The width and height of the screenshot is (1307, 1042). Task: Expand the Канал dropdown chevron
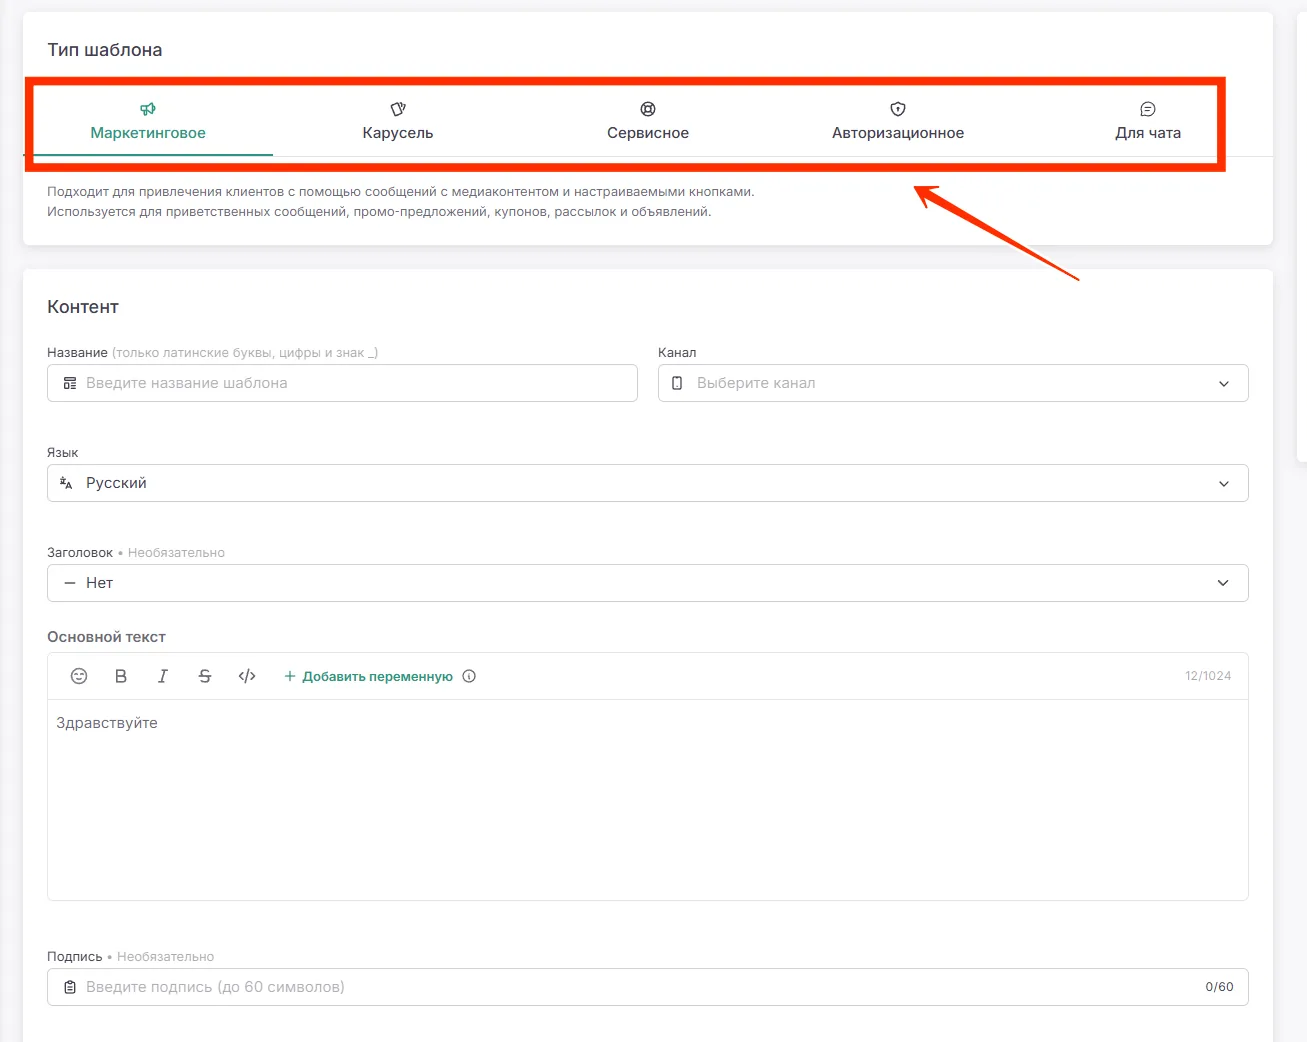1224,384
